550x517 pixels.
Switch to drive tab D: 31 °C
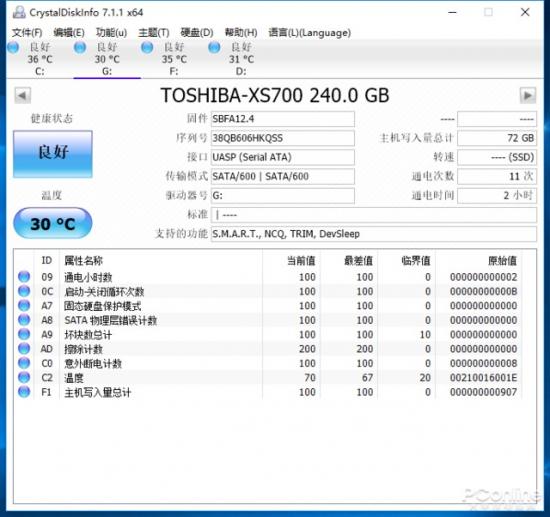[241, 59]
